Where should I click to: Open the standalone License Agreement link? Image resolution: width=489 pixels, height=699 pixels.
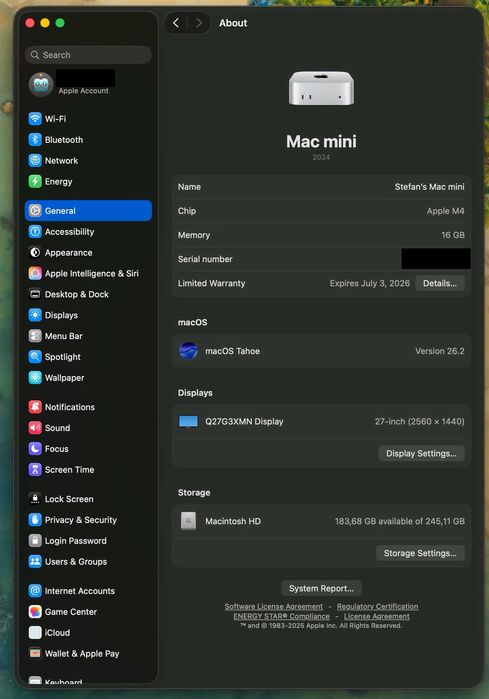click(x=376, y=616)
